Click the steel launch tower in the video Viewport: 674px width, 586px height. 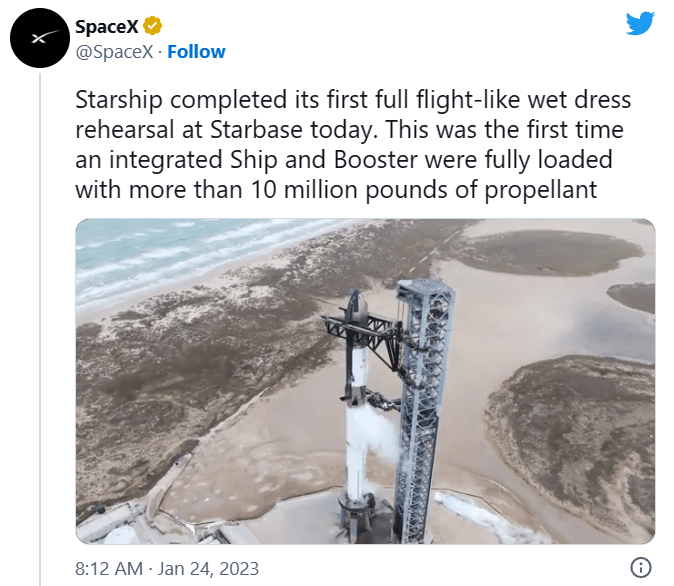tap(423, 408)
